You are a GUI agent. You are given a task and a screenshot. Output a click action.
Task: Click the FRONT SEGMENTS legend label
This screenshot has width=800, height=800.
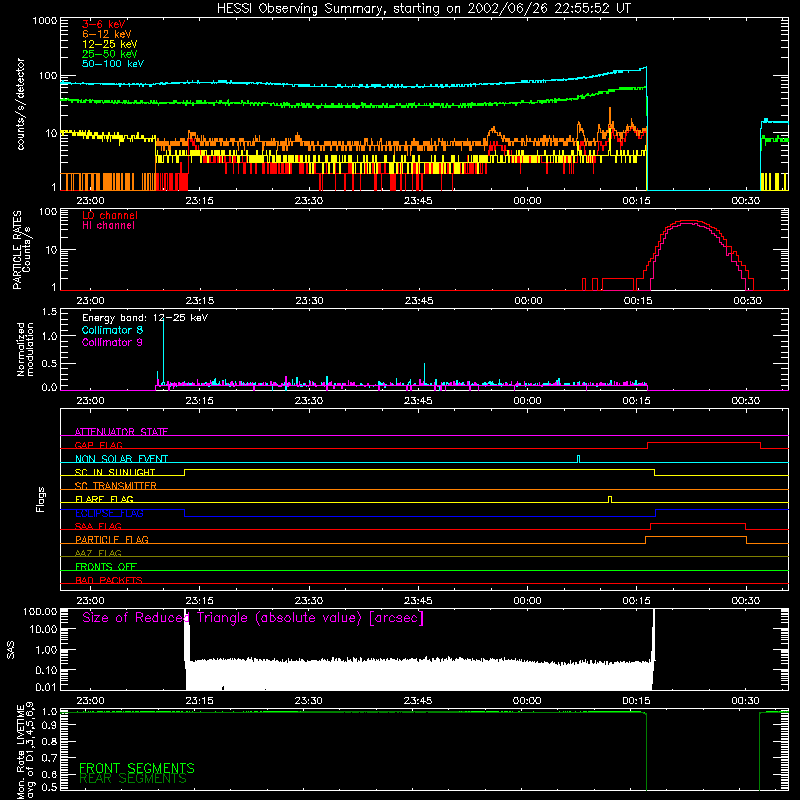(137, 768)
